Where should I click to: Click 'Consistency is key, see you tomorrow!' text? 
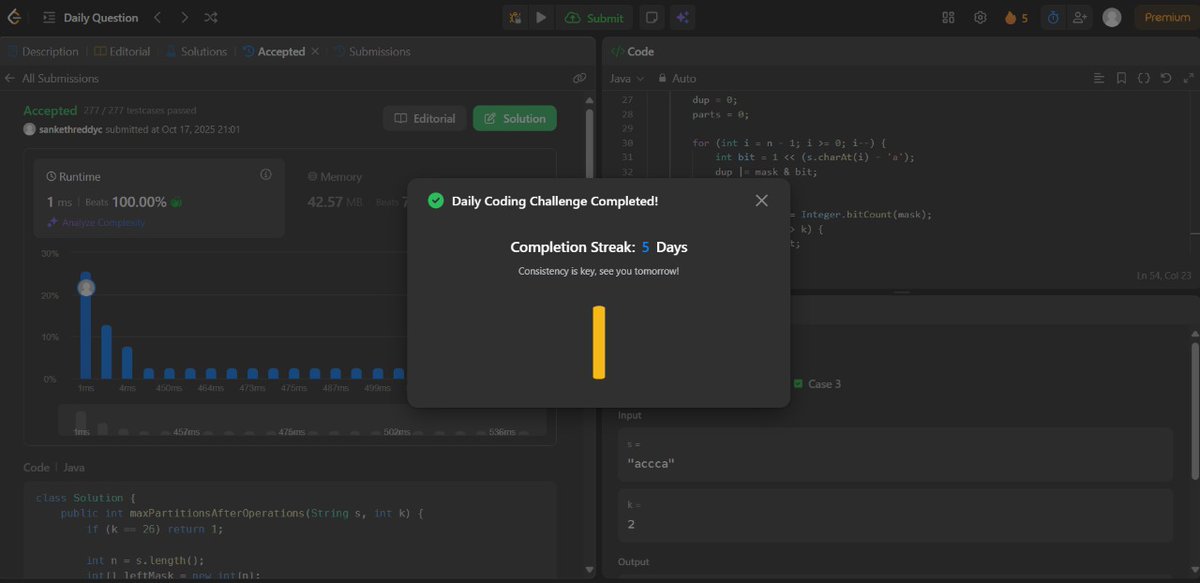[598, 271]
